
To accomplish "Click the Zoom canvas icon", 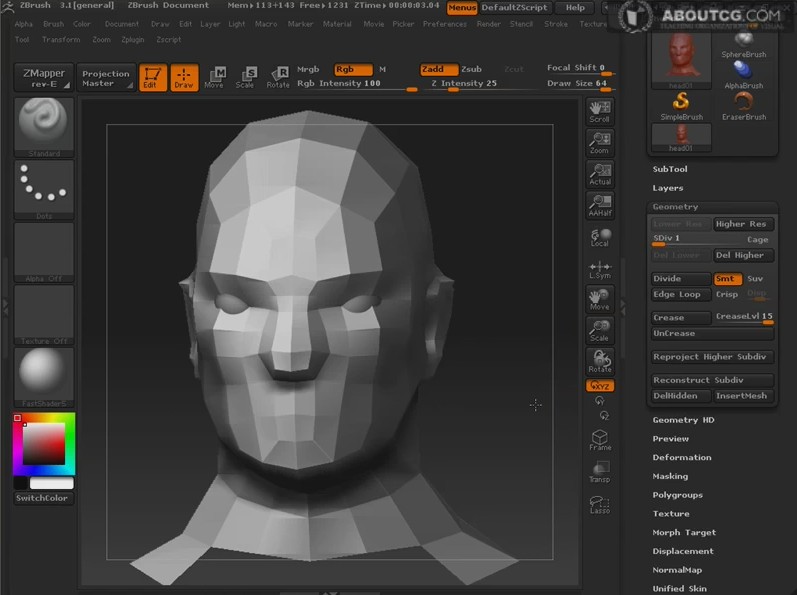I will 600,143.
